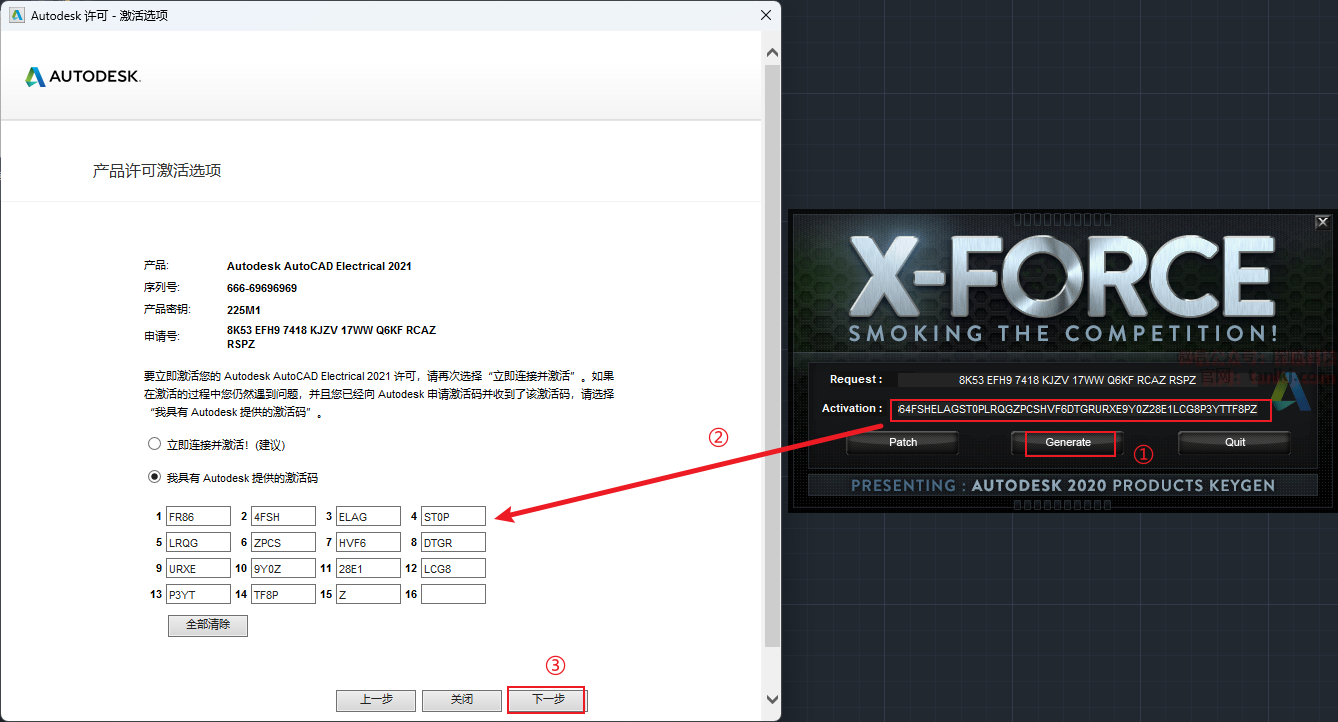This screenshot has width=1338, height=722.
Task: Click the product name Autodesk AutoCAD Electrical 2021
Action: pos(319,267)
